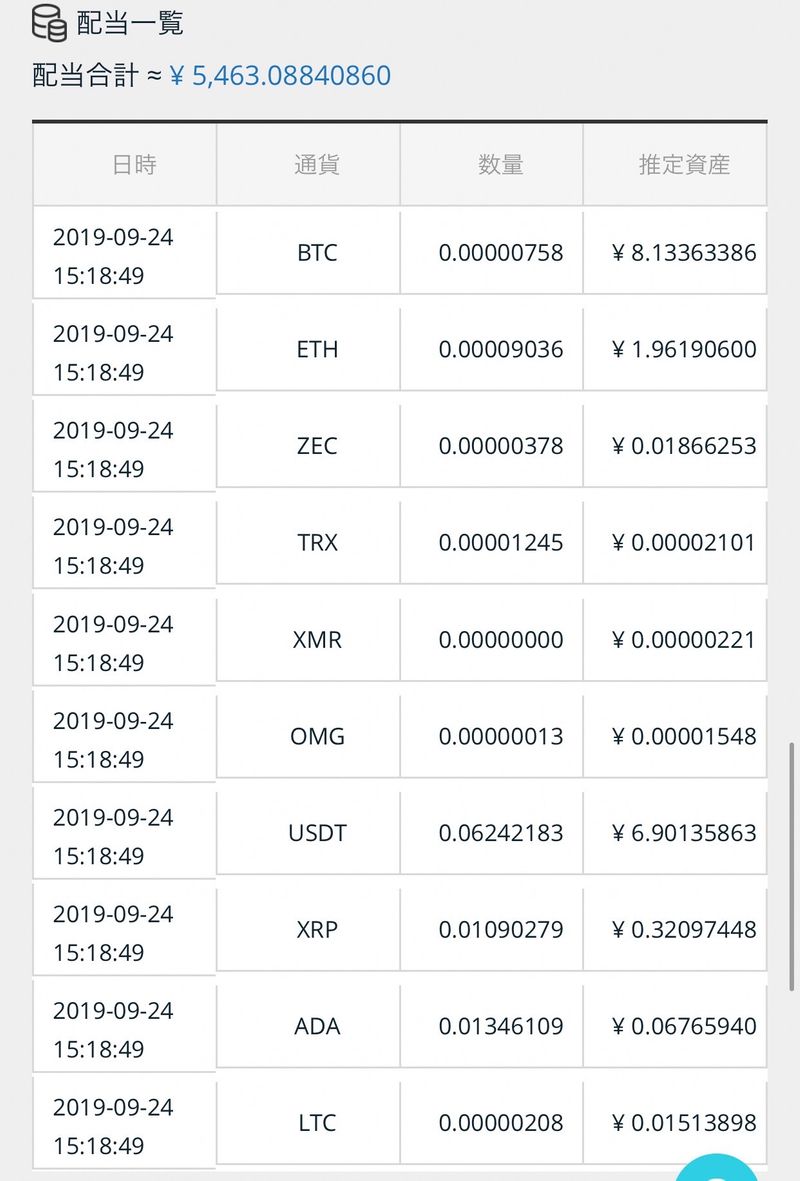Select the USDT currency cell

[x=317, y=833]
